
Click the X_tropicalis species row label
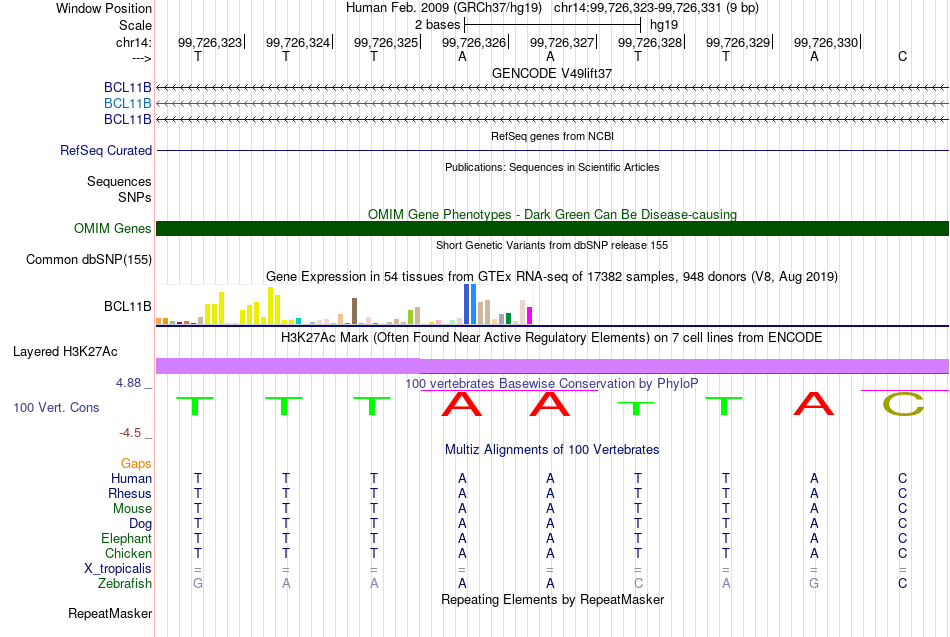click(118, 569)
